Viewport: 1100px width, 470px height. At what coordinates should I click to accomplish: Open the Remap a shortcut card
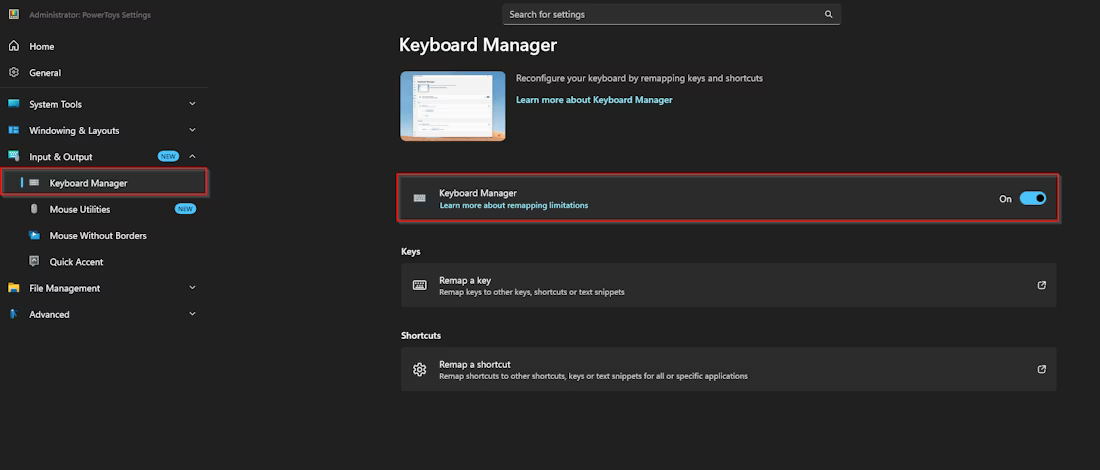pyautogui.click(x=728, y=369)
